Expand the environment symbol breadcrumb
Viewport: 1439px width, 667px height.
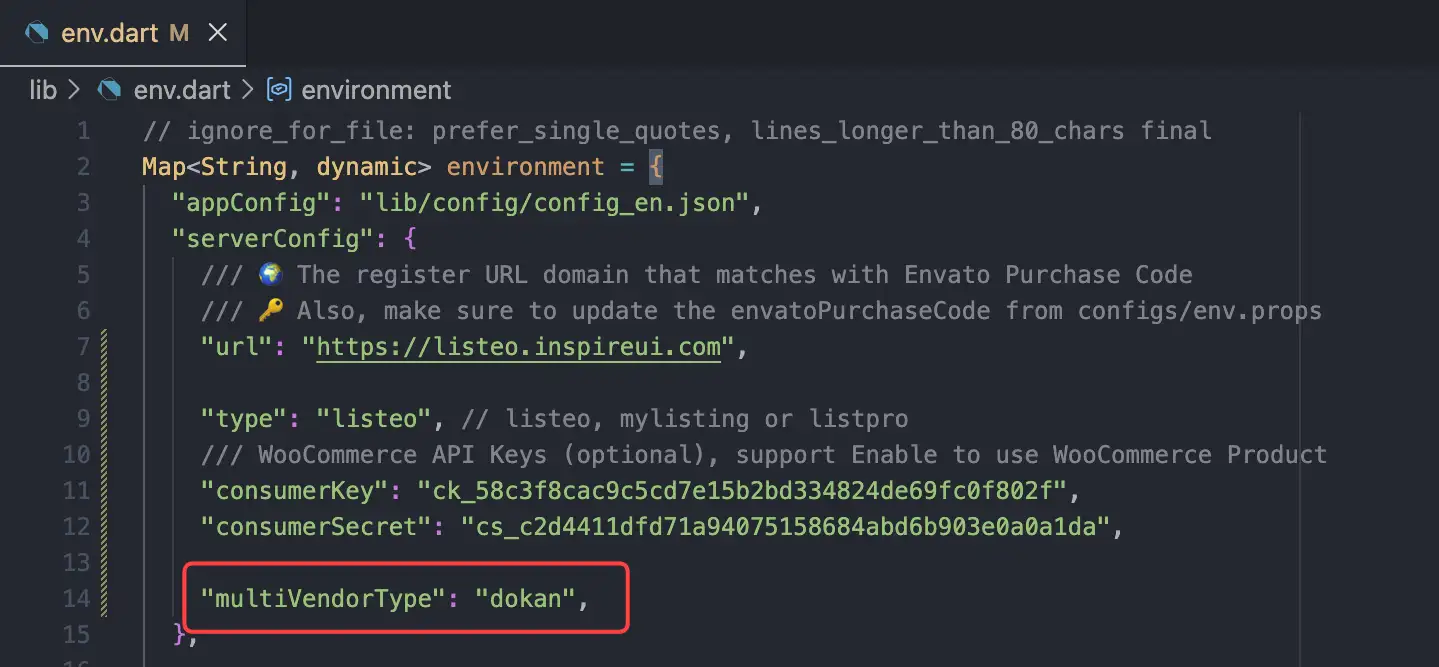pyautogui.click(x=376, y=90)
